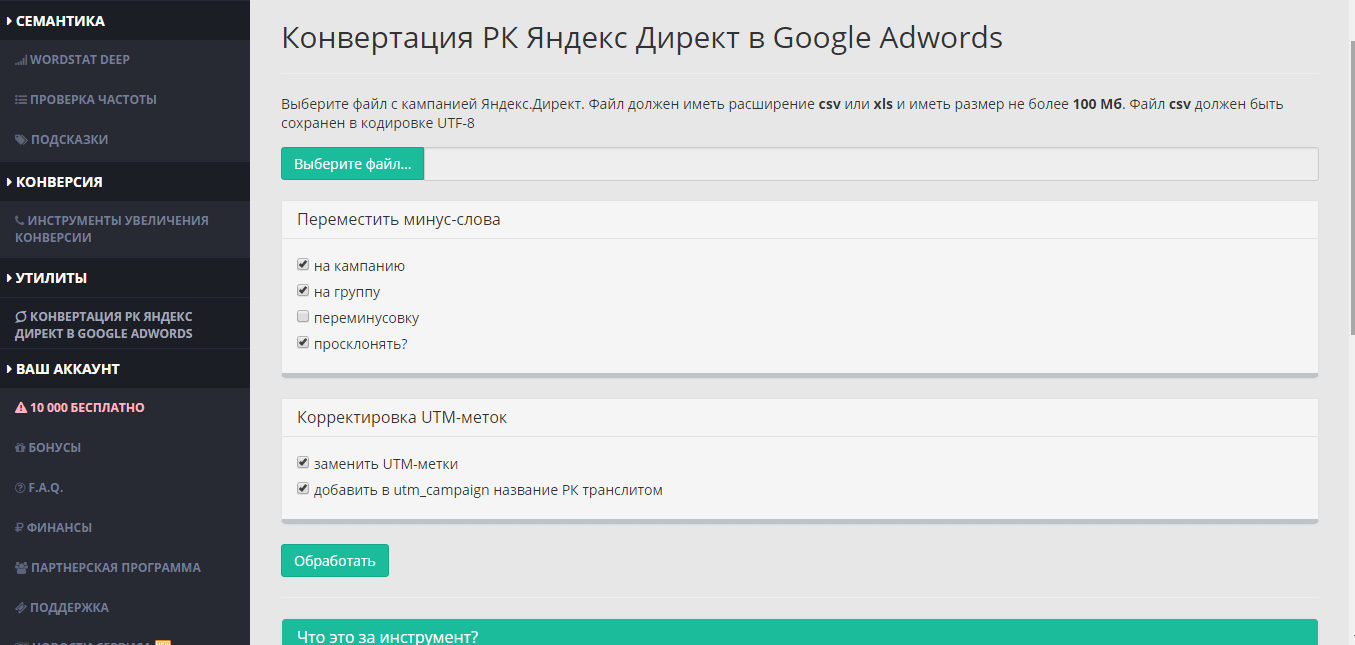Click the 'Выберите файл...' button
The image size is (1355, 645).
click(x=352, y=164)
